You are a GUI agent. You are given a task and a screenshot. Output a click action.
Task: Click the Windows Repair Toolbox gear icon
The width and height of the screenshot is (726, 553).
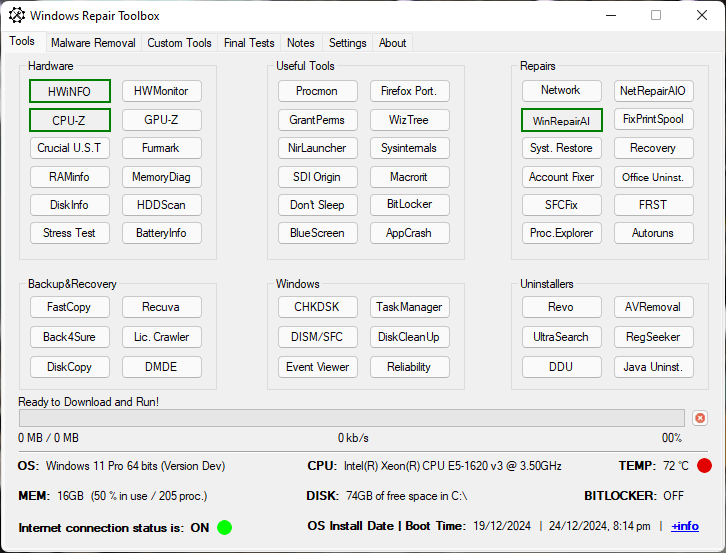pyautogui.click(x=17, y=16)
